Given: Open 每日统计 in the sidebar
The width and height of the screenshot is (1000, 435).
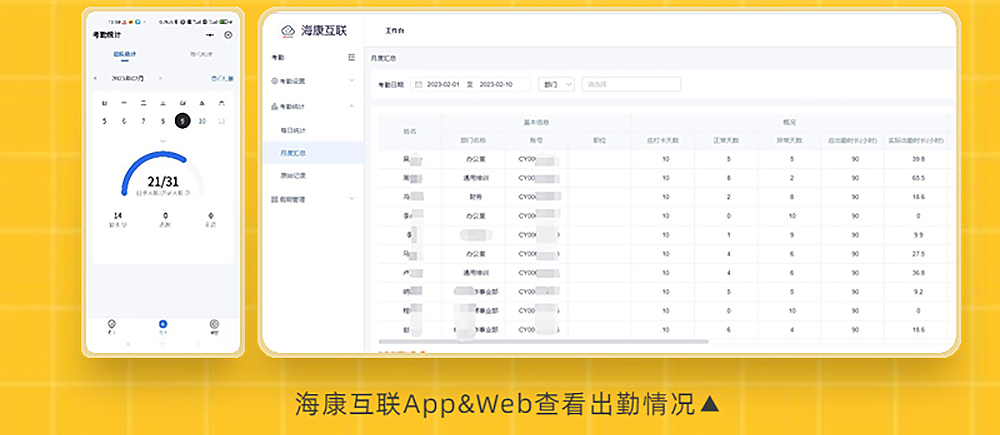Looking at the screenshot, I should [293, 130].
